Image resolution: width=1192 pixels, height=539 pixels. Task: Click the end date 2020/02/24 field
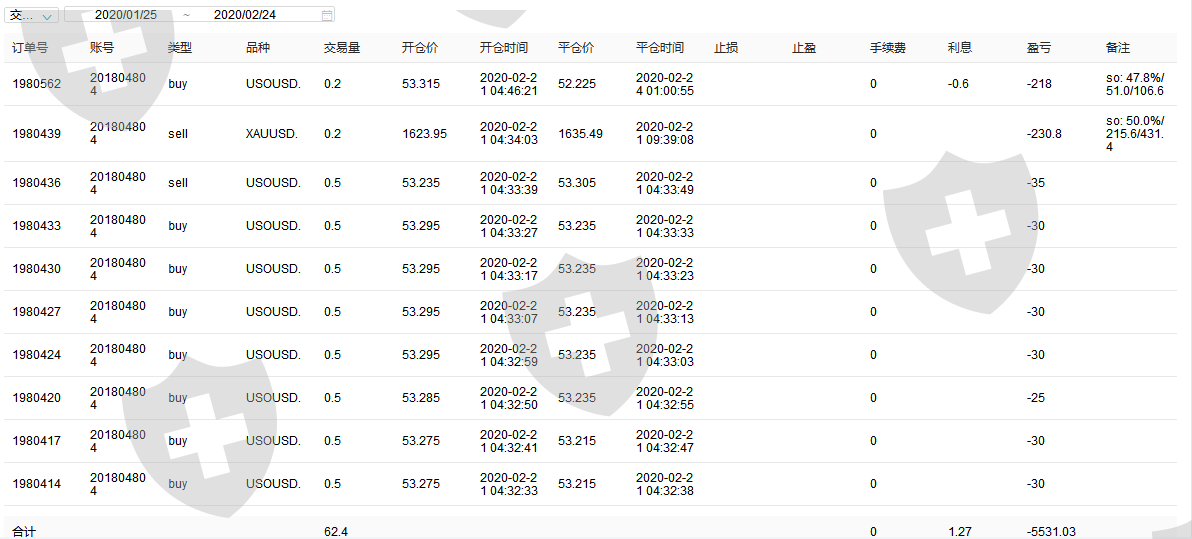[x=245, y=15]
